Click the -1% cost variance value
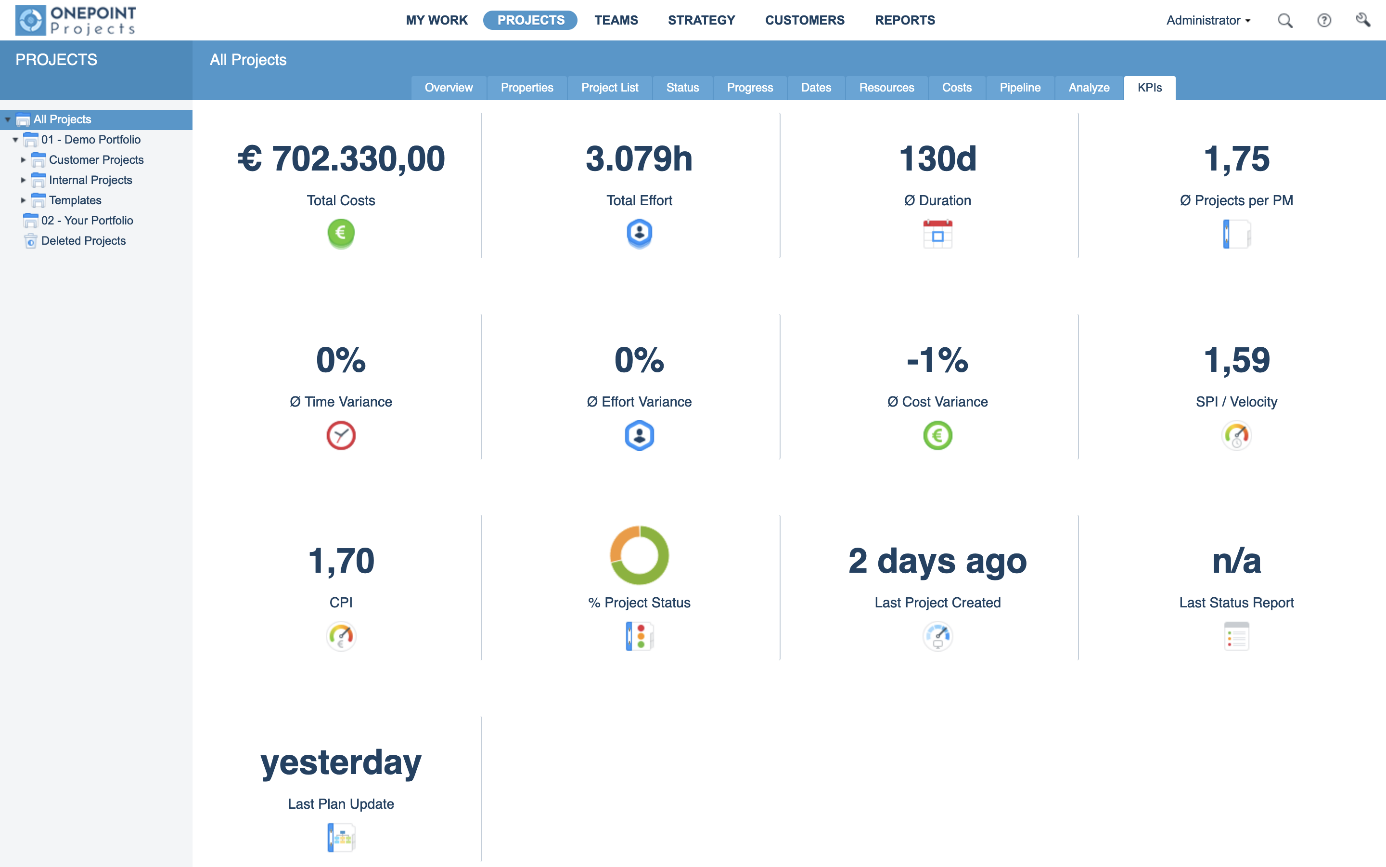The height and width of the screenshot is (867, 1386). click(937, 360)
